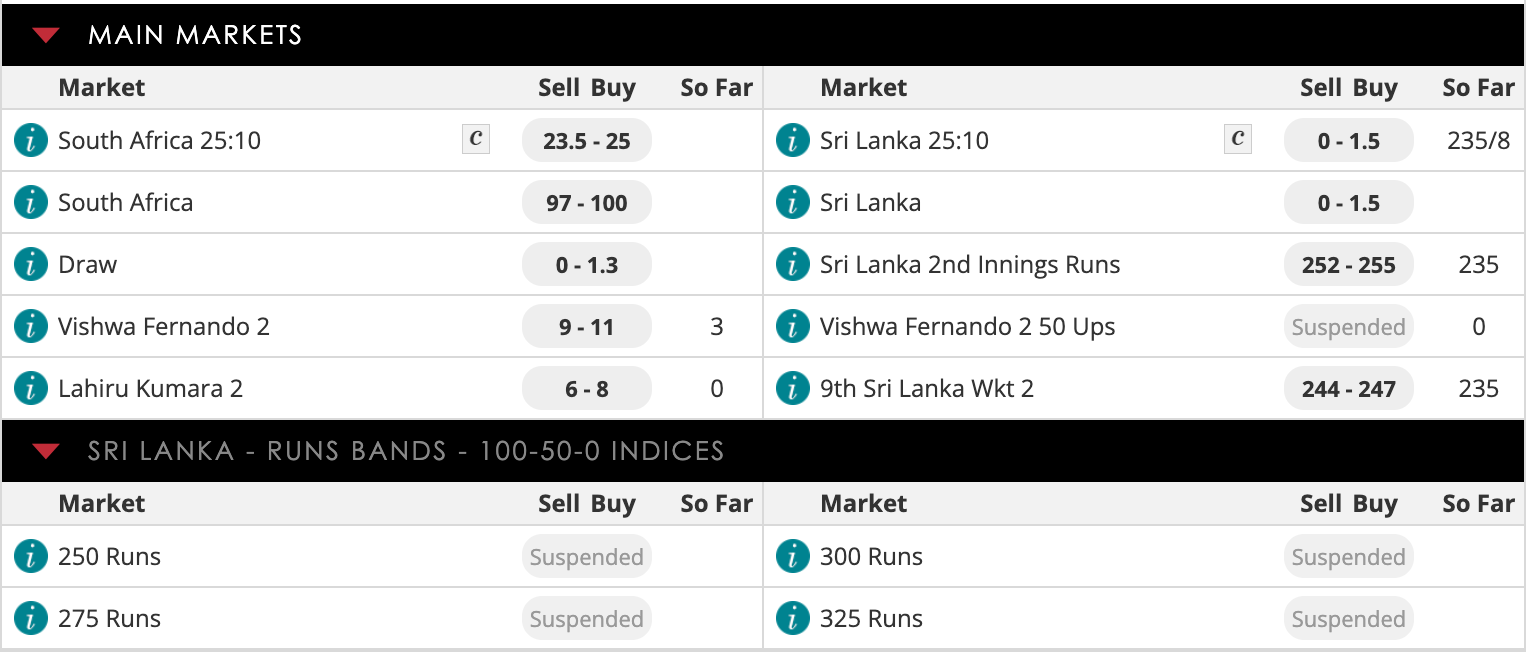This screenshot has width=1526, height=652.
Task: Choose the 252 - 255 innings runs price
Action: 1349,265
